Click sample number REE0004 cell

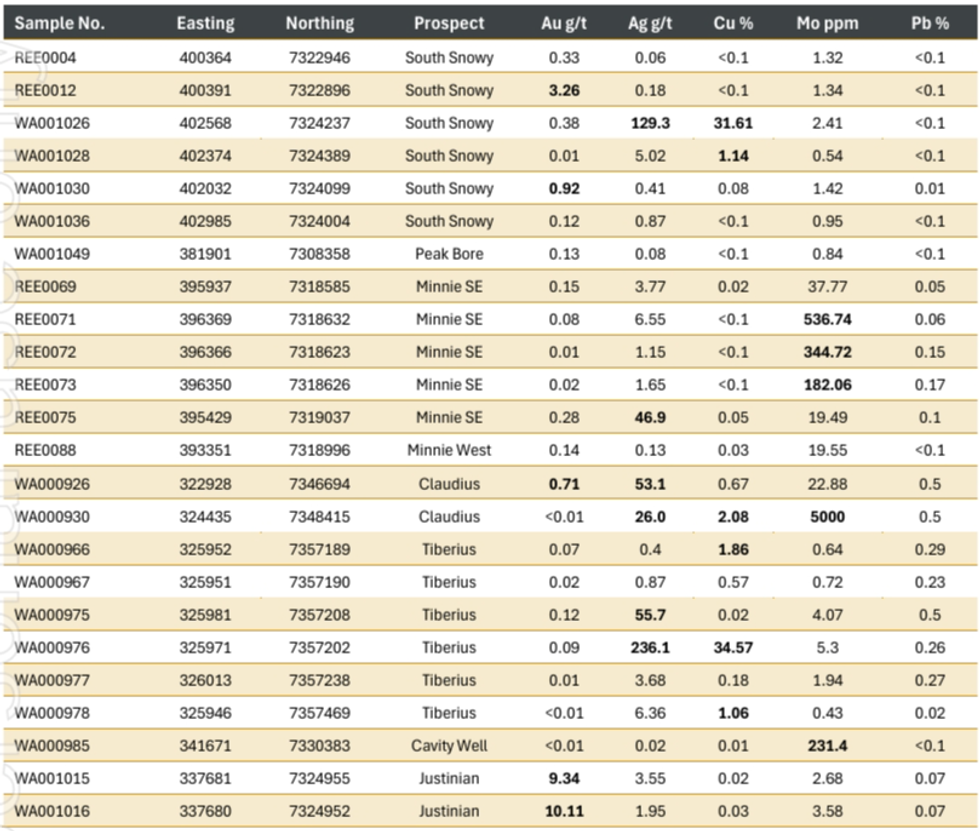tap(46, 58)
